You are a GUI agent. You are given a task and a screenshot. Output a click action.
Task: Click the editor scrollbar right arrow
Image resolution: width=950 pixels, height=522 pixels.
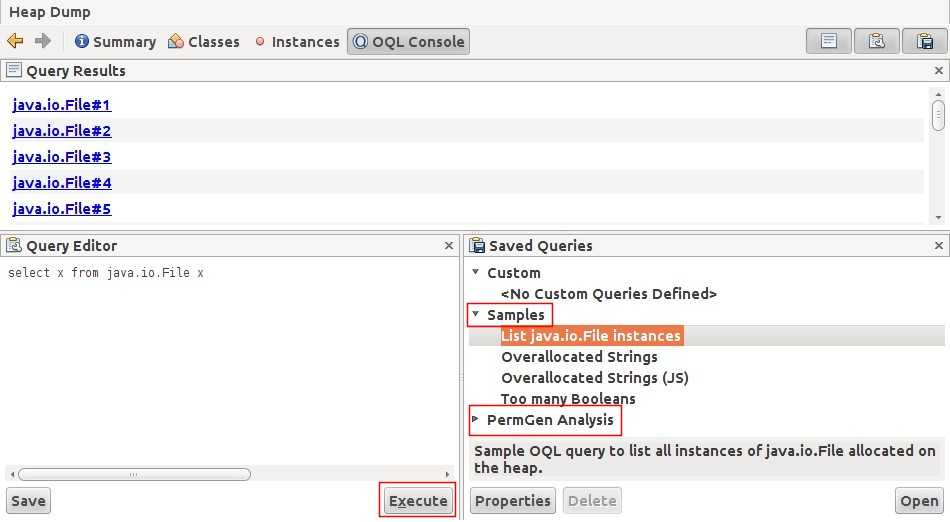tap(447, 474)
